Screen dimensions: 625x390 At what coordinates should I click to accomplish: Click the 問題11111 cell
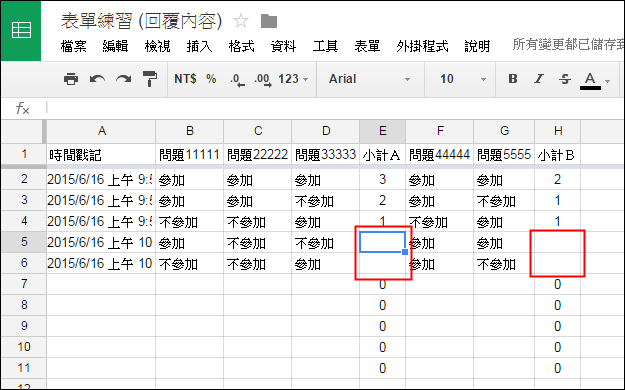[190, 154]
